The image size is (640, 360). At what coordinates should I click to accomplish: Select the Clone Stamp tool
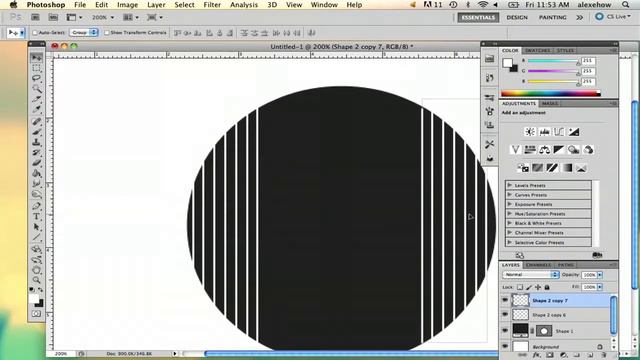pyautogui.click(x=36, y=142)
